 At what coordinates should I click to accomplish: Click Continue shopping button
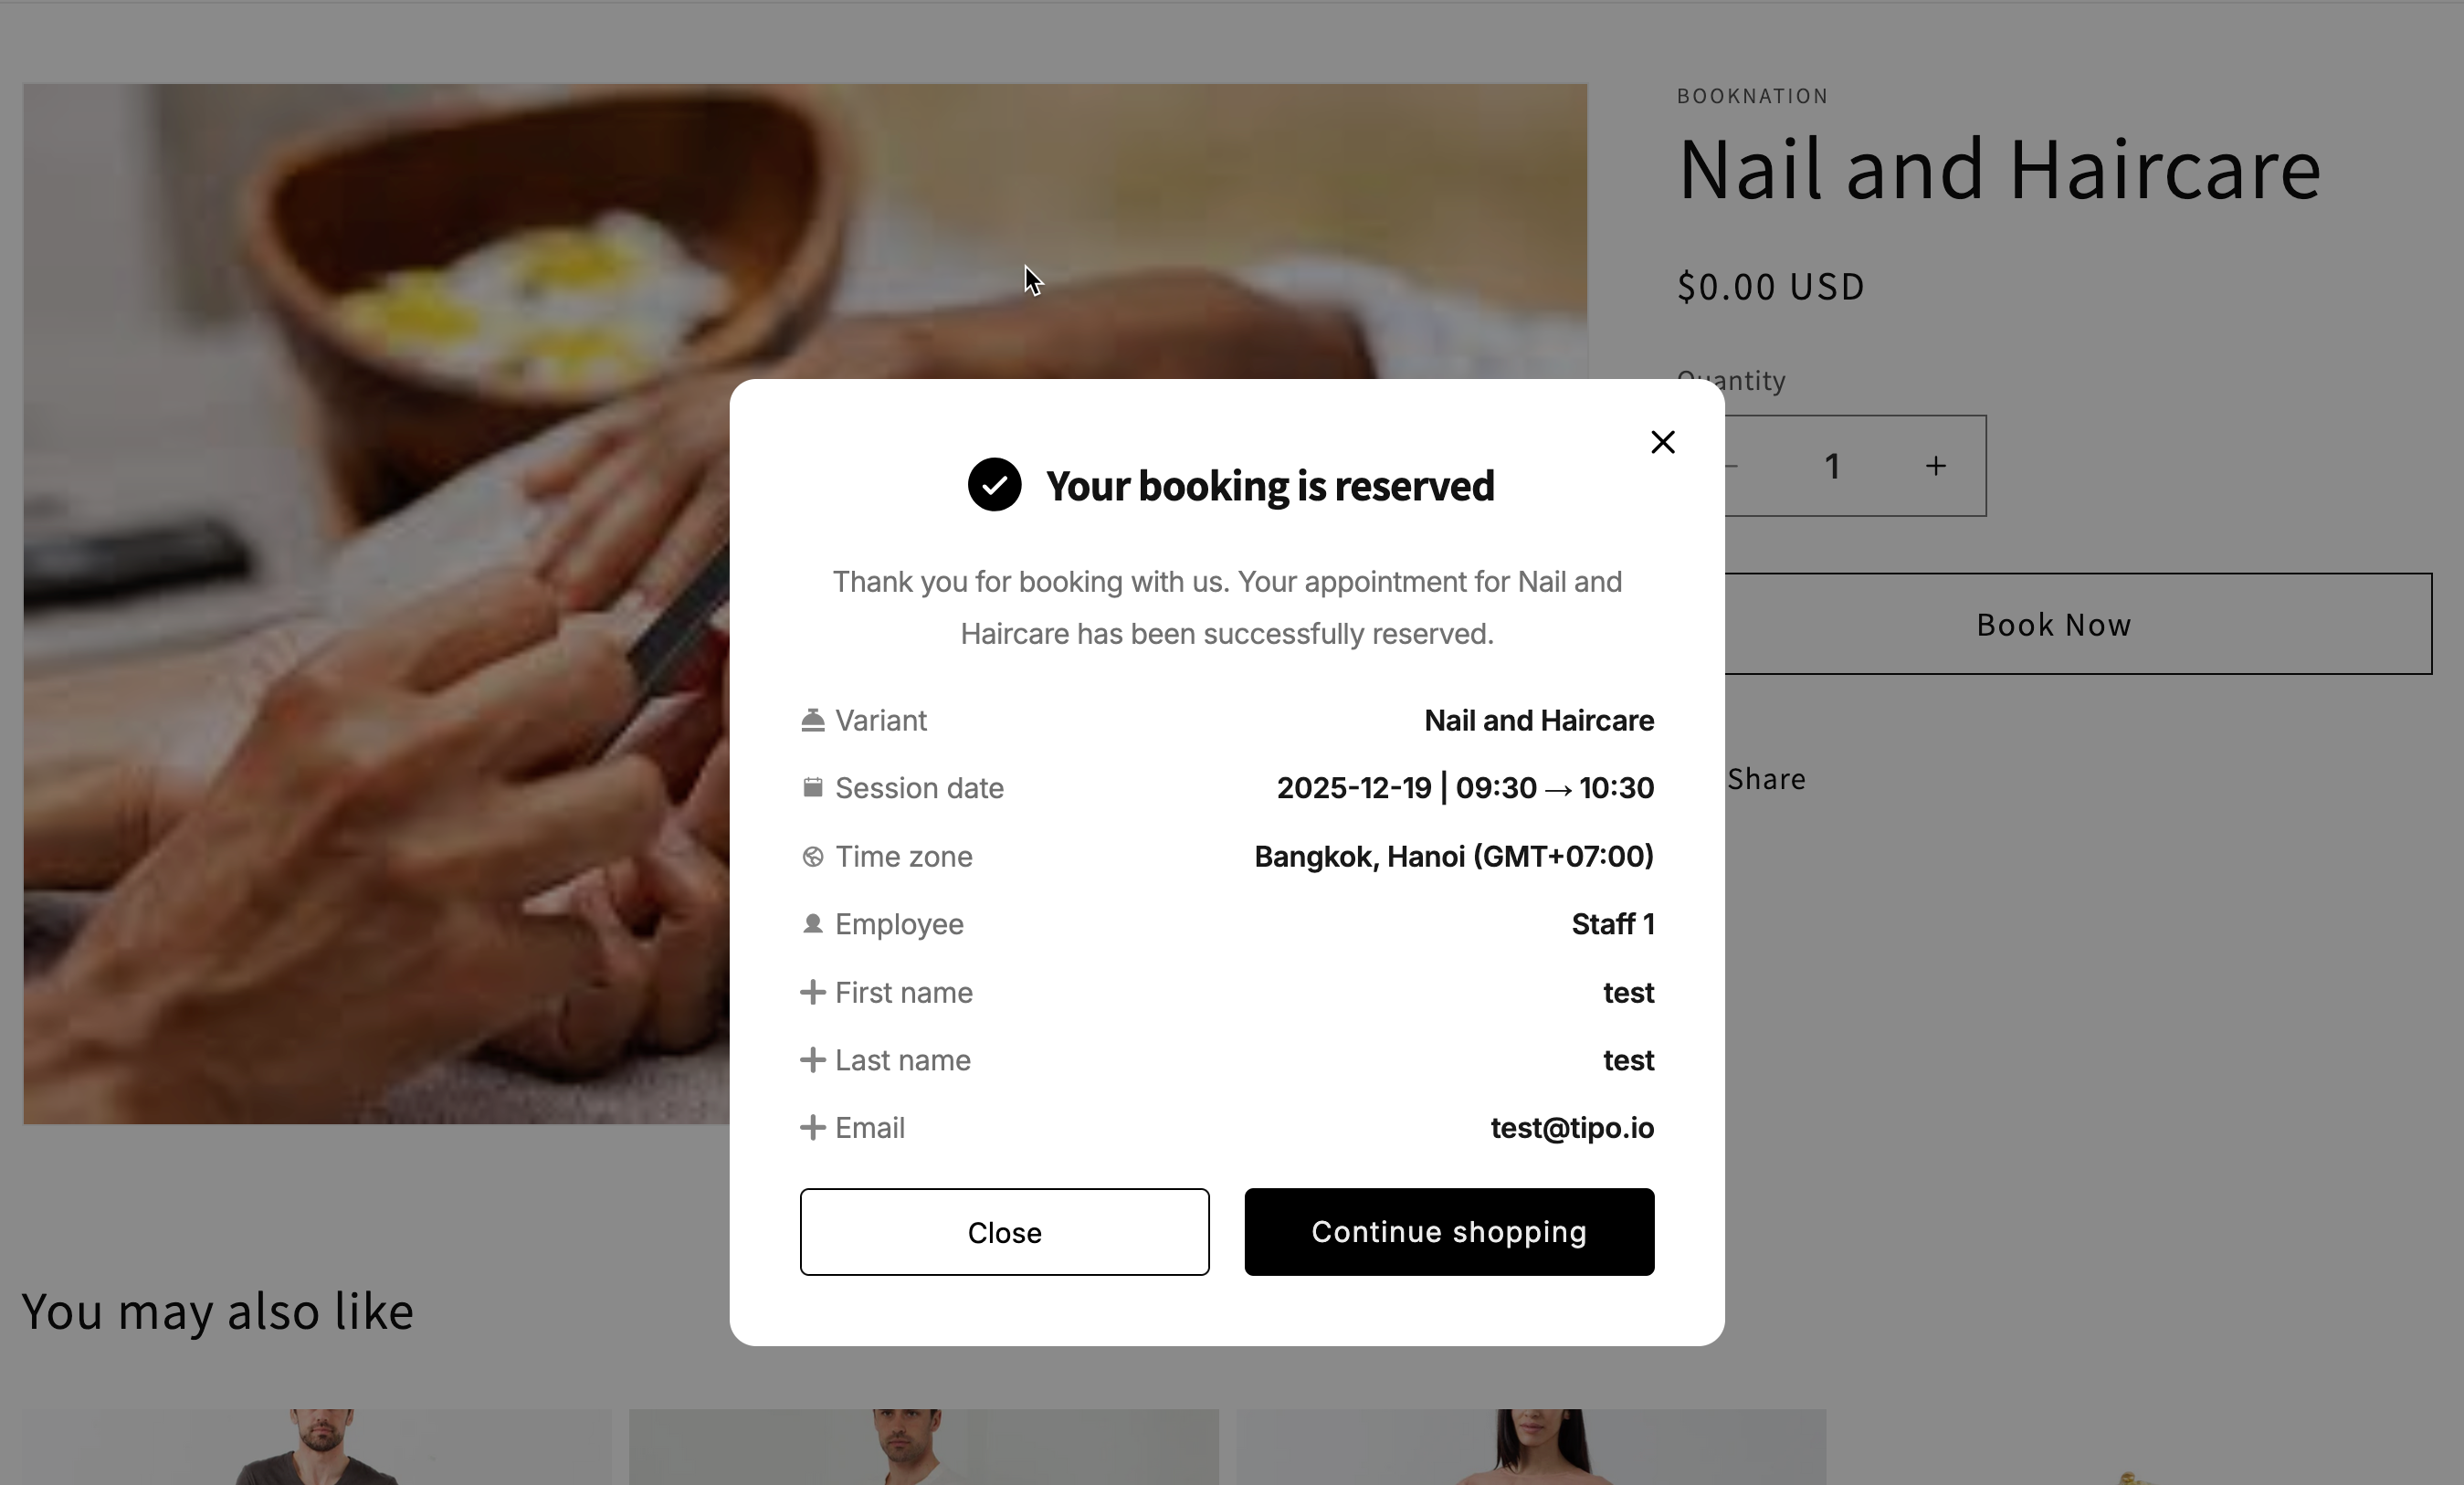coord(1449,1232)
